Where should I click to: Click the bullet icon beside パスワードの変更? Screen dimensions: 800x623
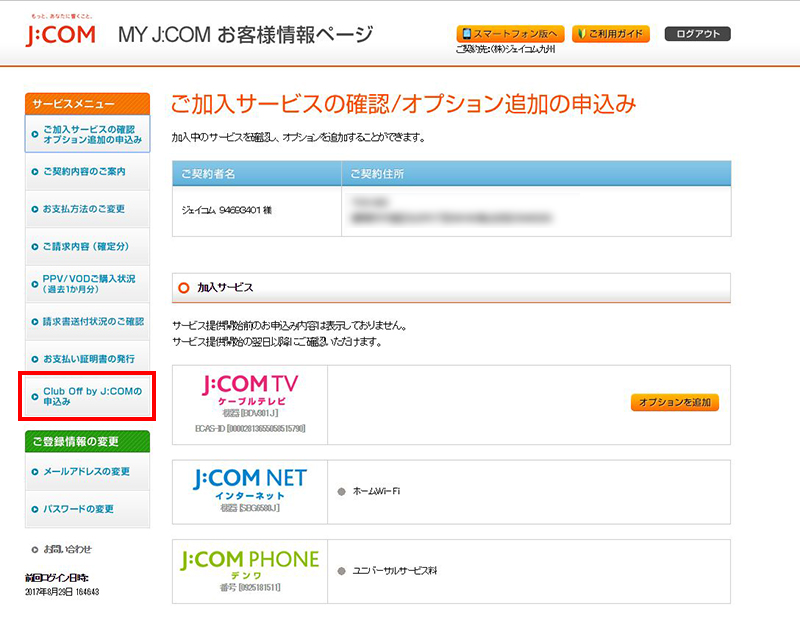coord(35,509)
